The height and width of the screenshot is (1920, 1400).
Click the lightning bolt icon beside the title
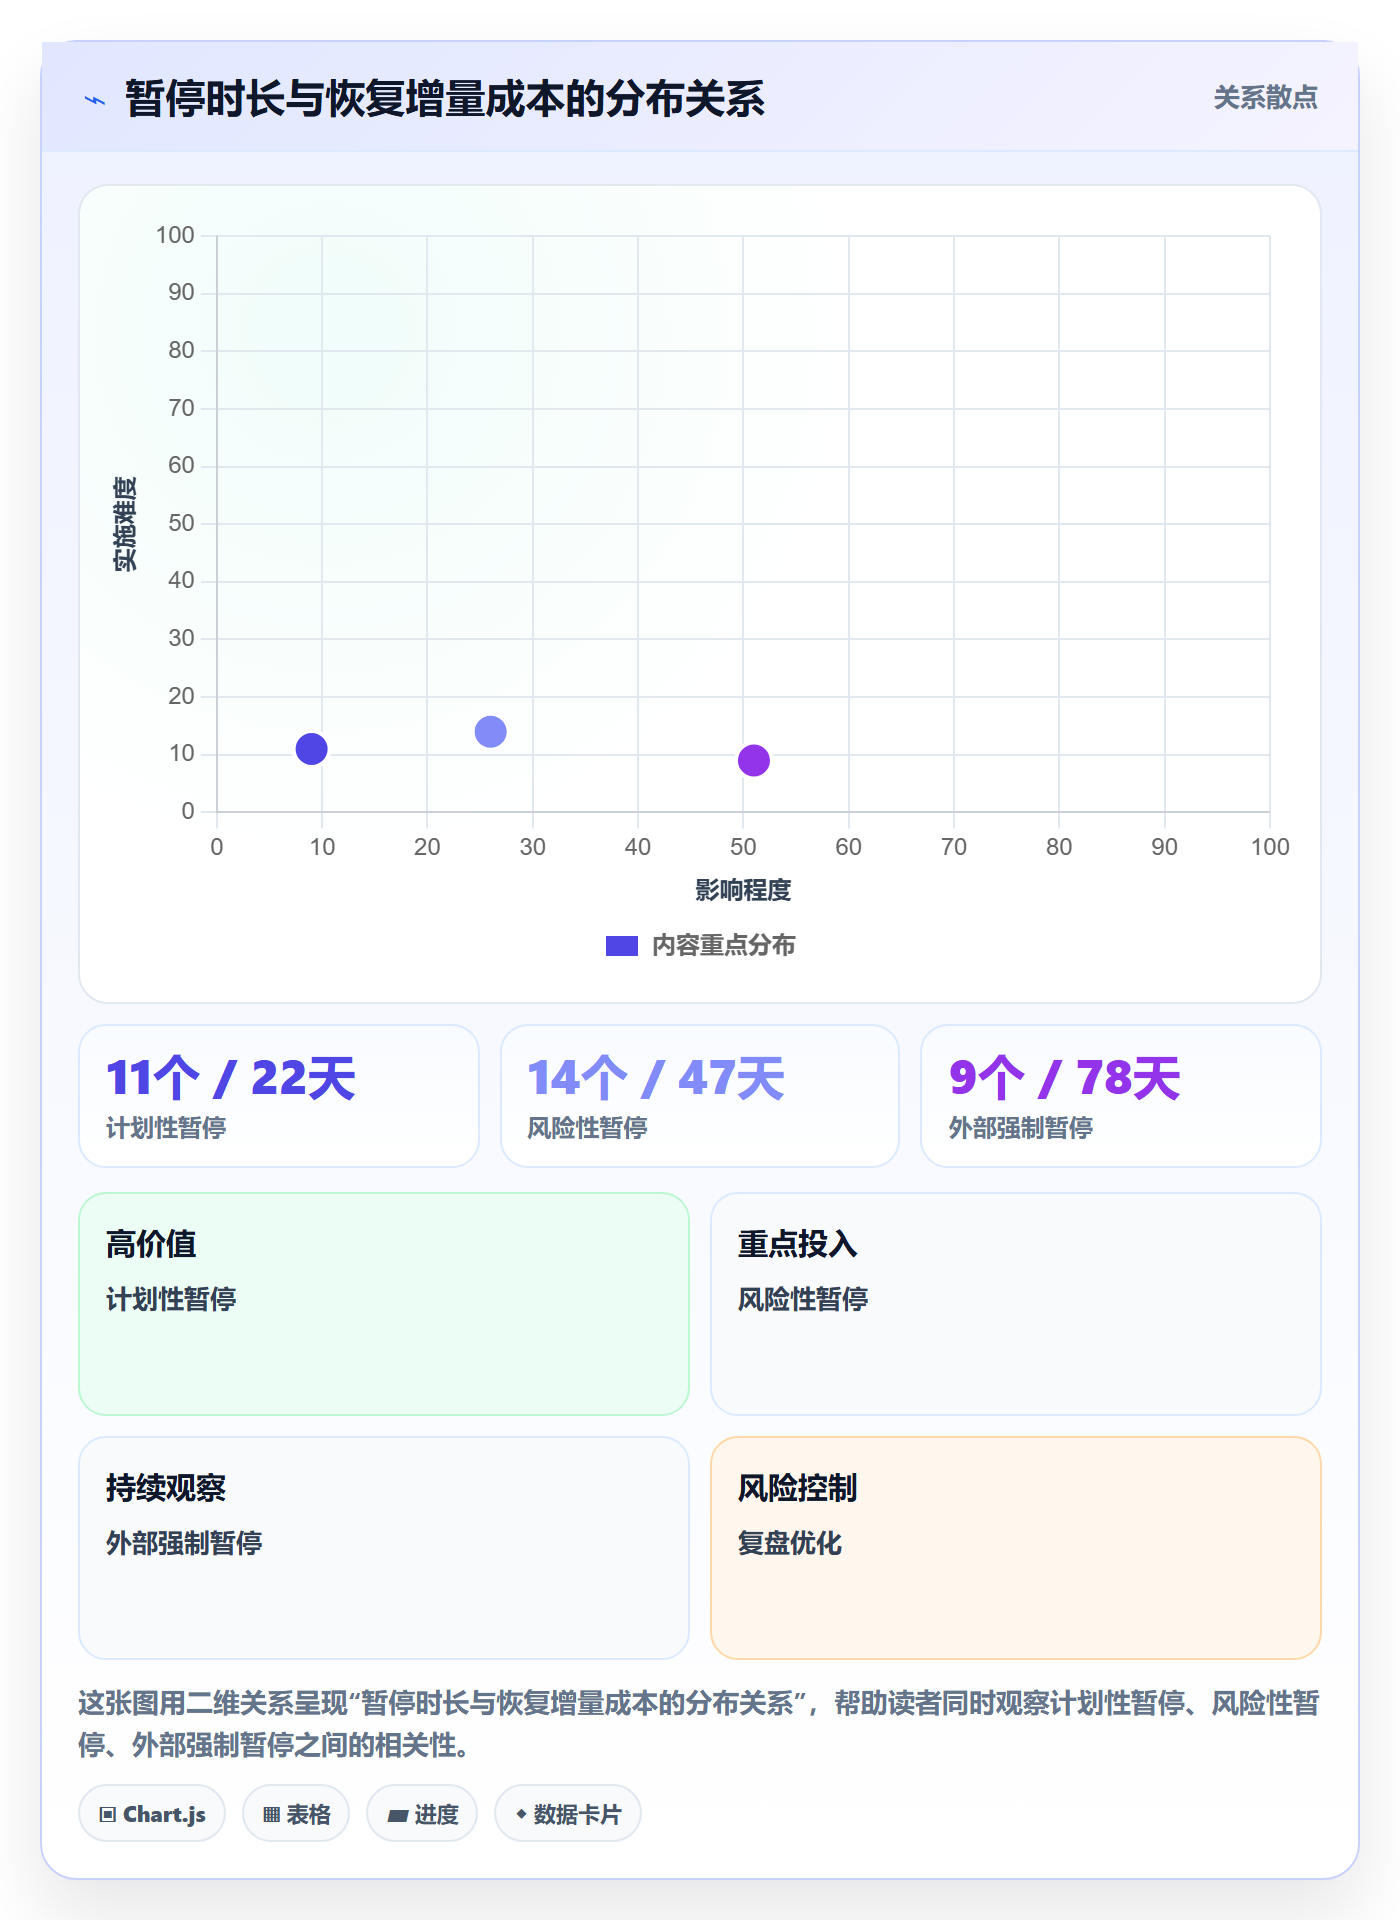95,100
